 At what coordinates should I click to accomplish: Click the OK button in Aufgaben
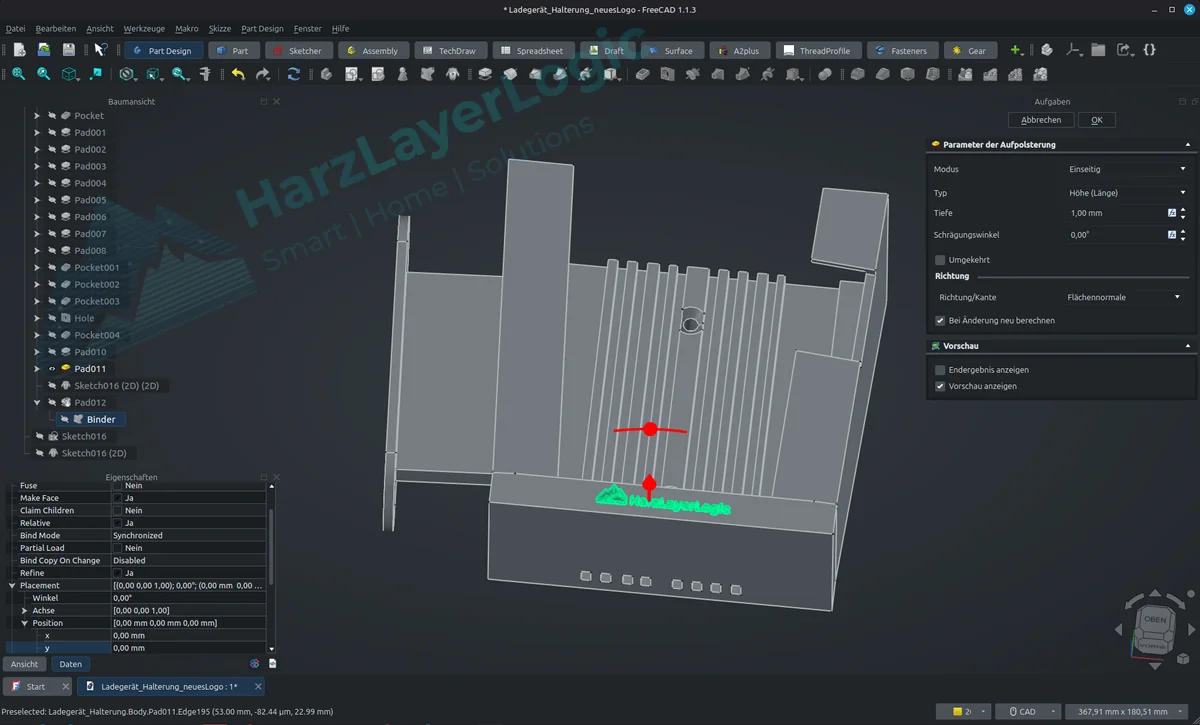click(x=1097, y=120)
